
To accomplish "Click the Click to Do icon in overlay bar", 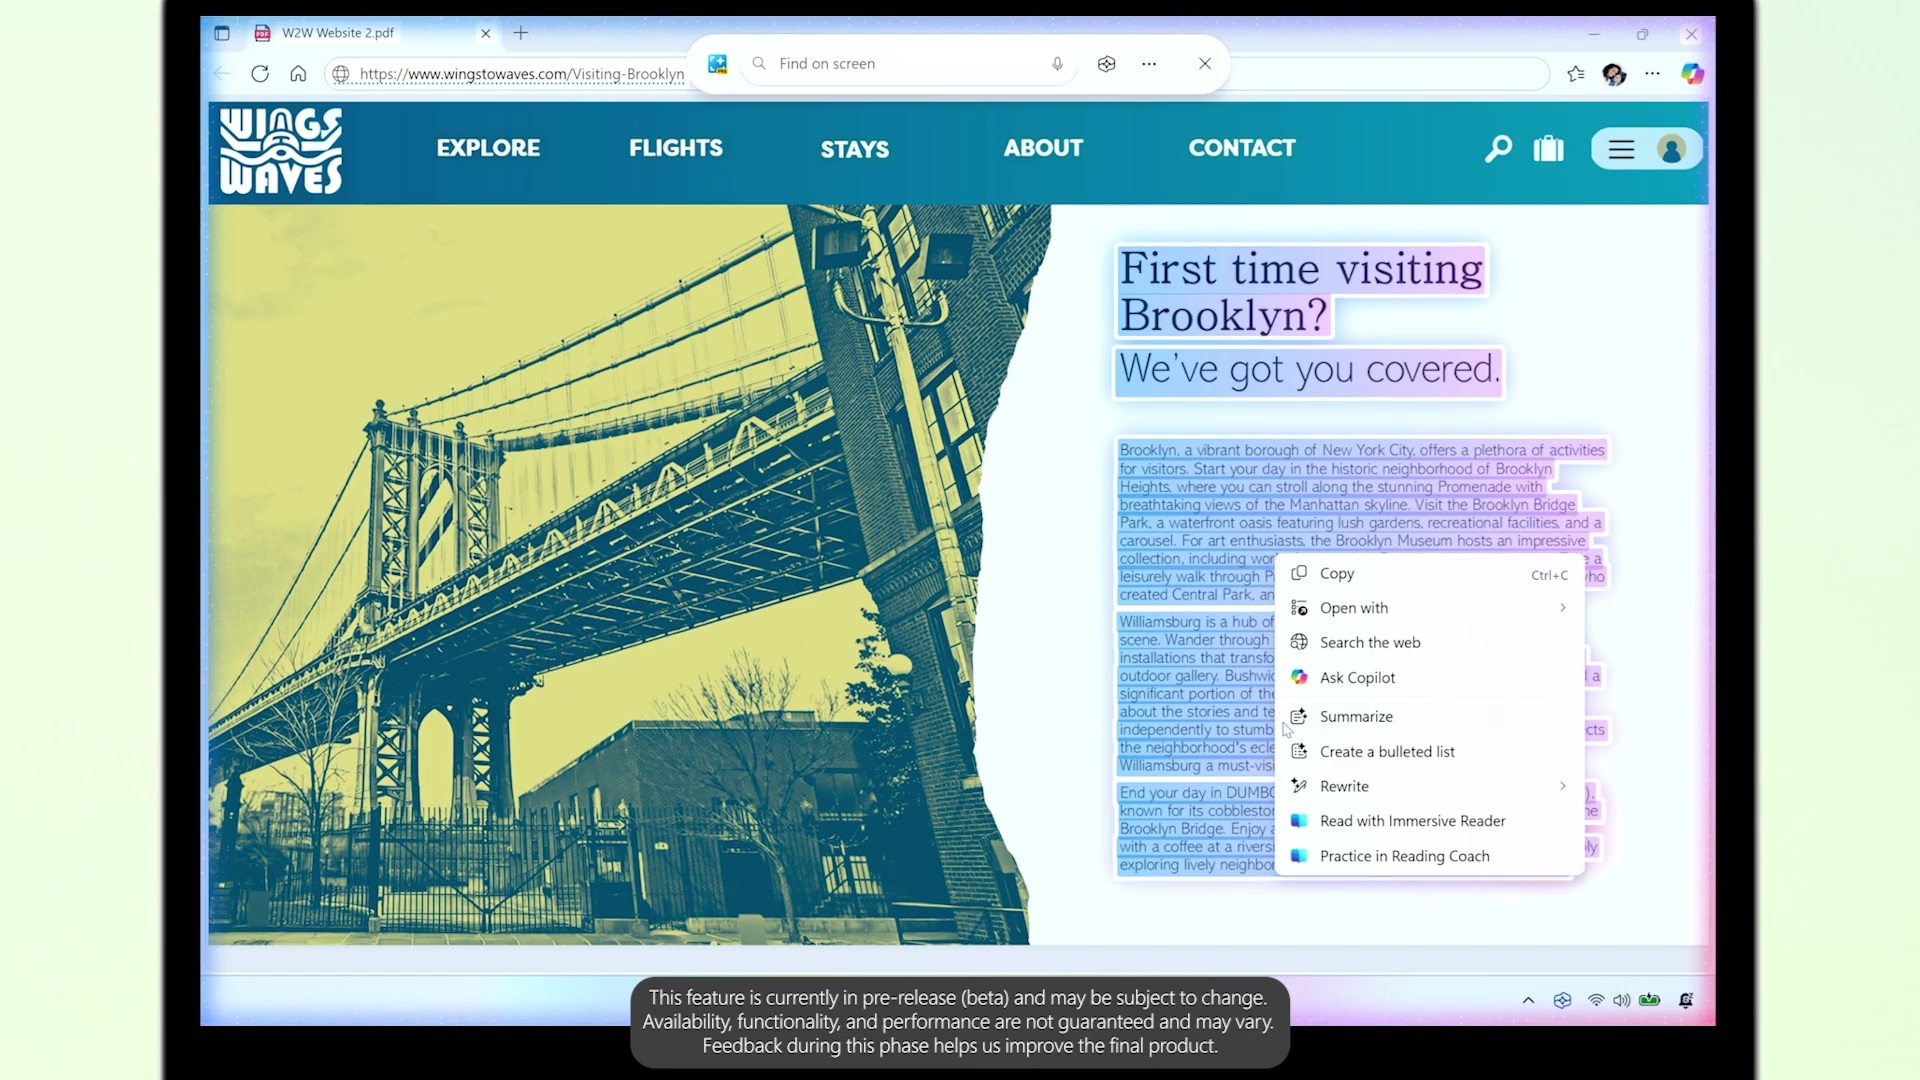I will coord(718,64).
